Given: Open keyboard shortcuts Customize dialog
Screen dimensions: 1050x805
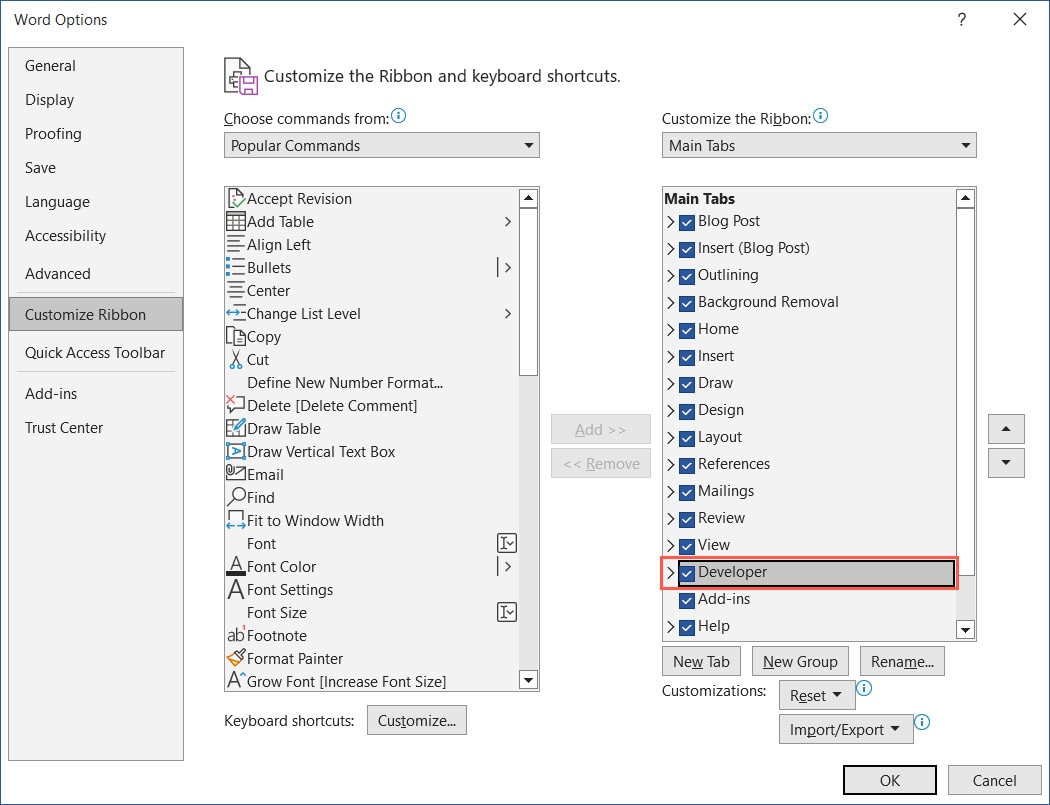Looking at the screenshot, I should pyautogui.click(x=417, y=720).
